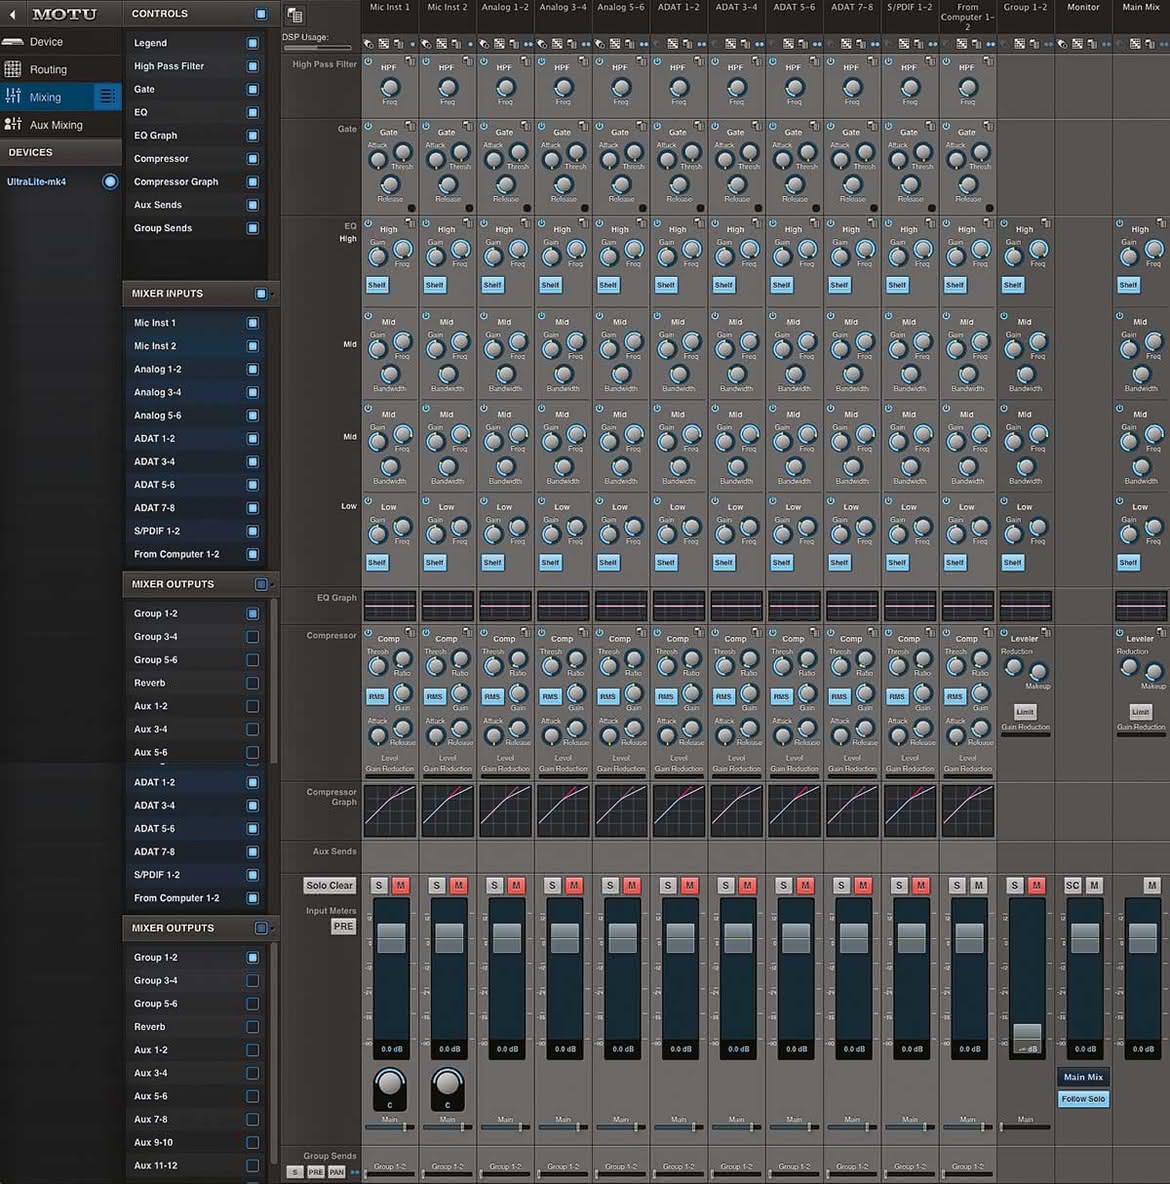The image size is (1170, 1184).
Task: Open the Comp preset icon on Mic Inst 1
Action: click(x=410, y=634)
